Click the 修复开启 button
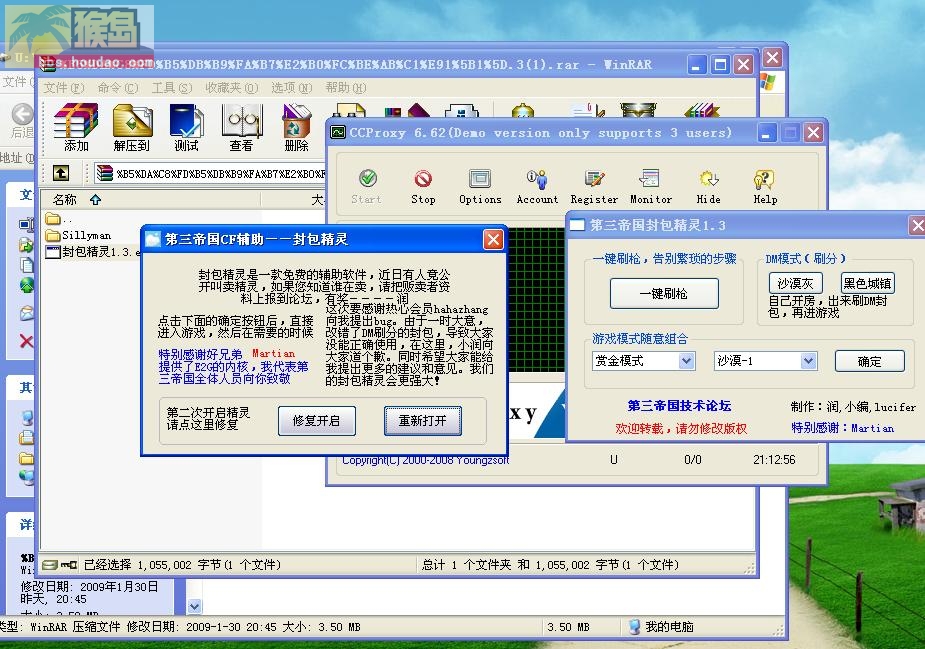The image size is (925, 649). [x=317, y=421]
